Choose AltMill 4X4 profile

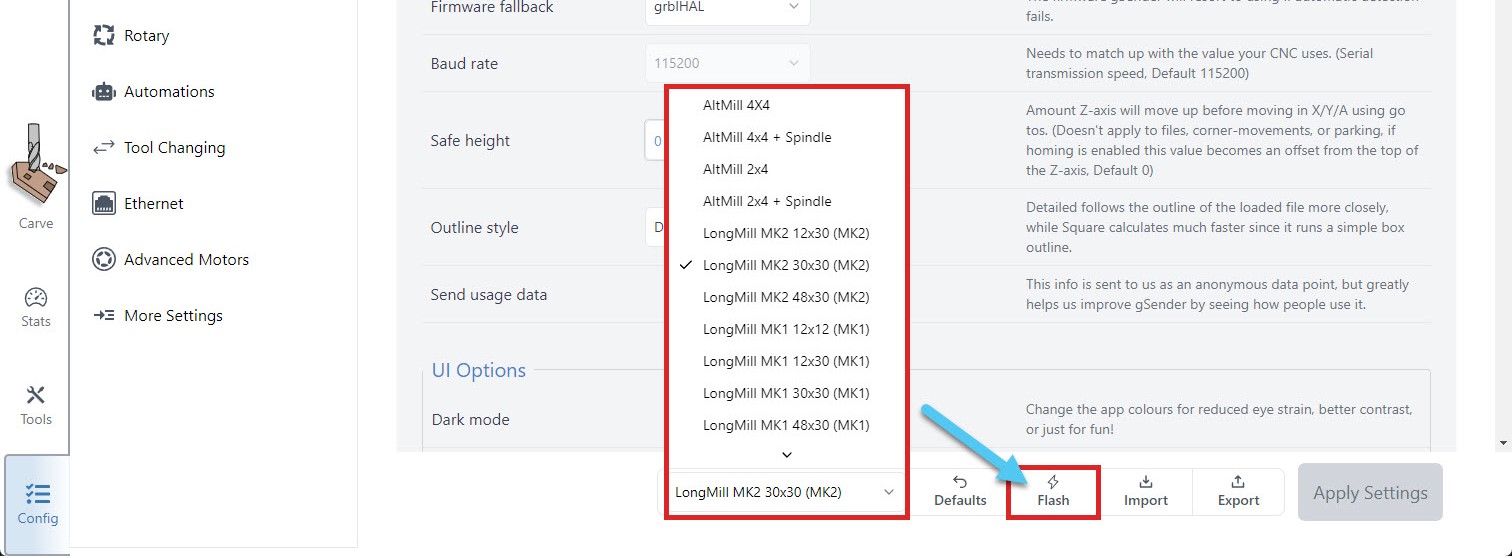pyautogui.click(x=736, y=105)
